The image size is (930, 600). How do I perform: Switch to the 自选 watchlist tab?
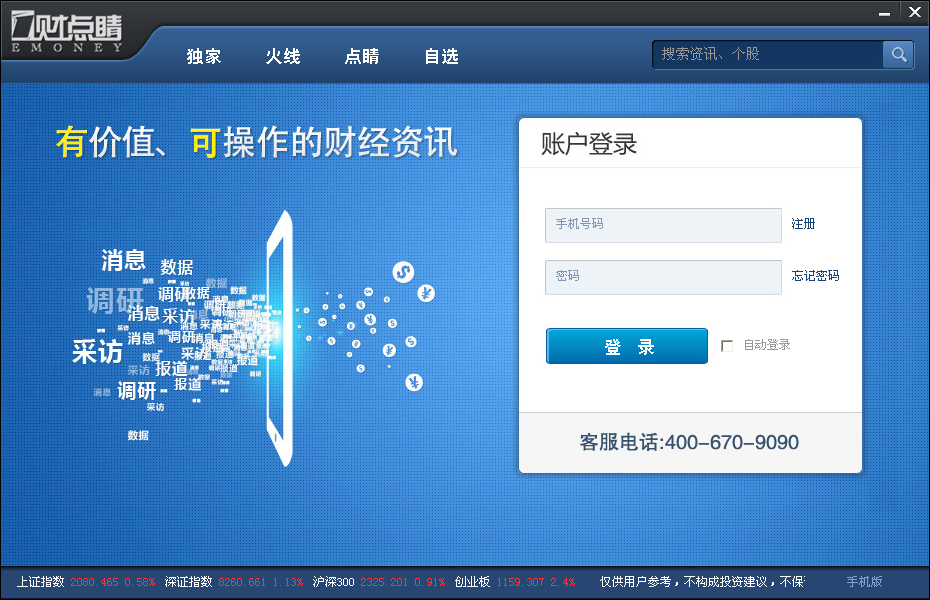click(441, 57)
